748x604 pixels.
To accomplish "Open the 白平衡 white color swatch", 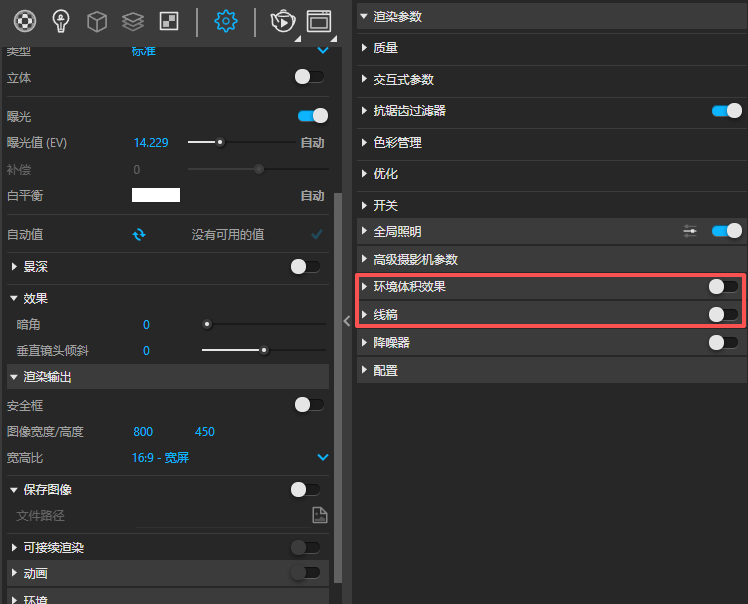I will (156, 196).
